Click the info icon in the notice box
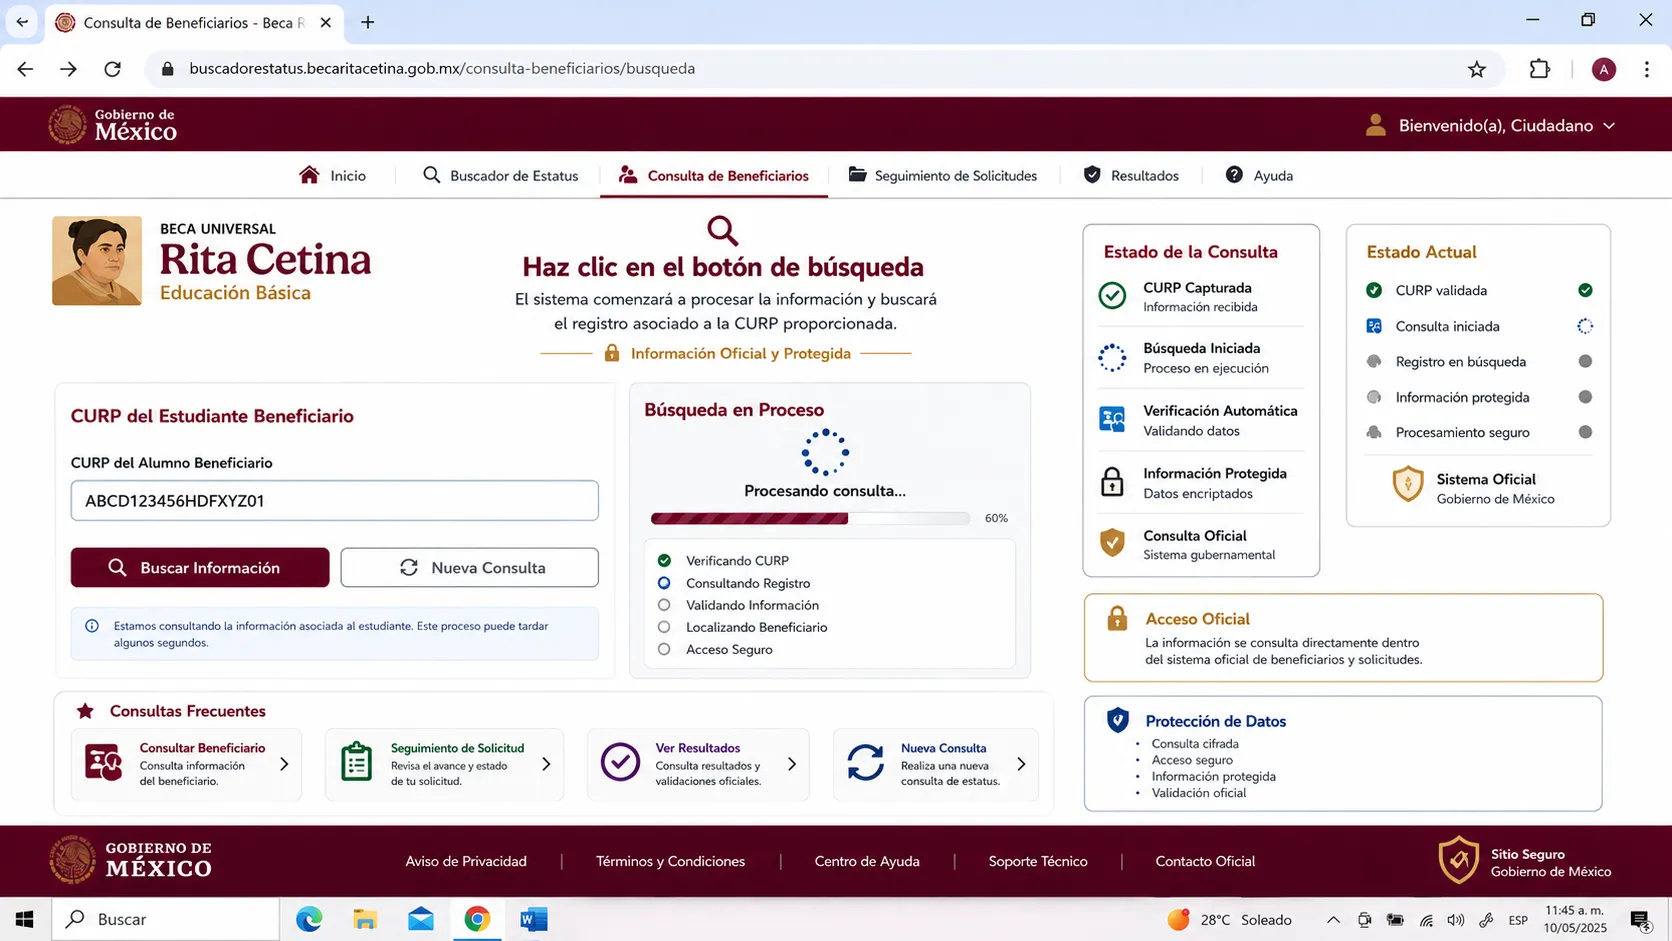The width and height of the screenshot is (1672, 941). (x=92, y=626)
